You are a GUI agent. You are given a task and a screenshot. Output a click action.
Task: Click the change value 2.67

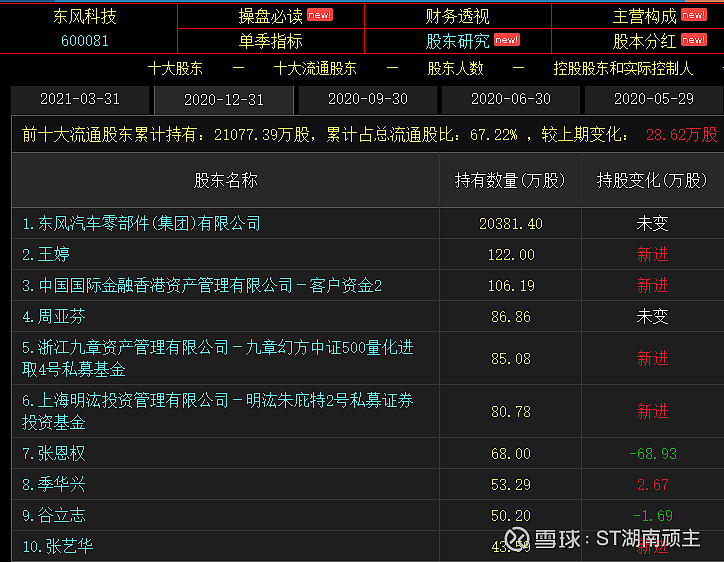click(x=652, y=485)
